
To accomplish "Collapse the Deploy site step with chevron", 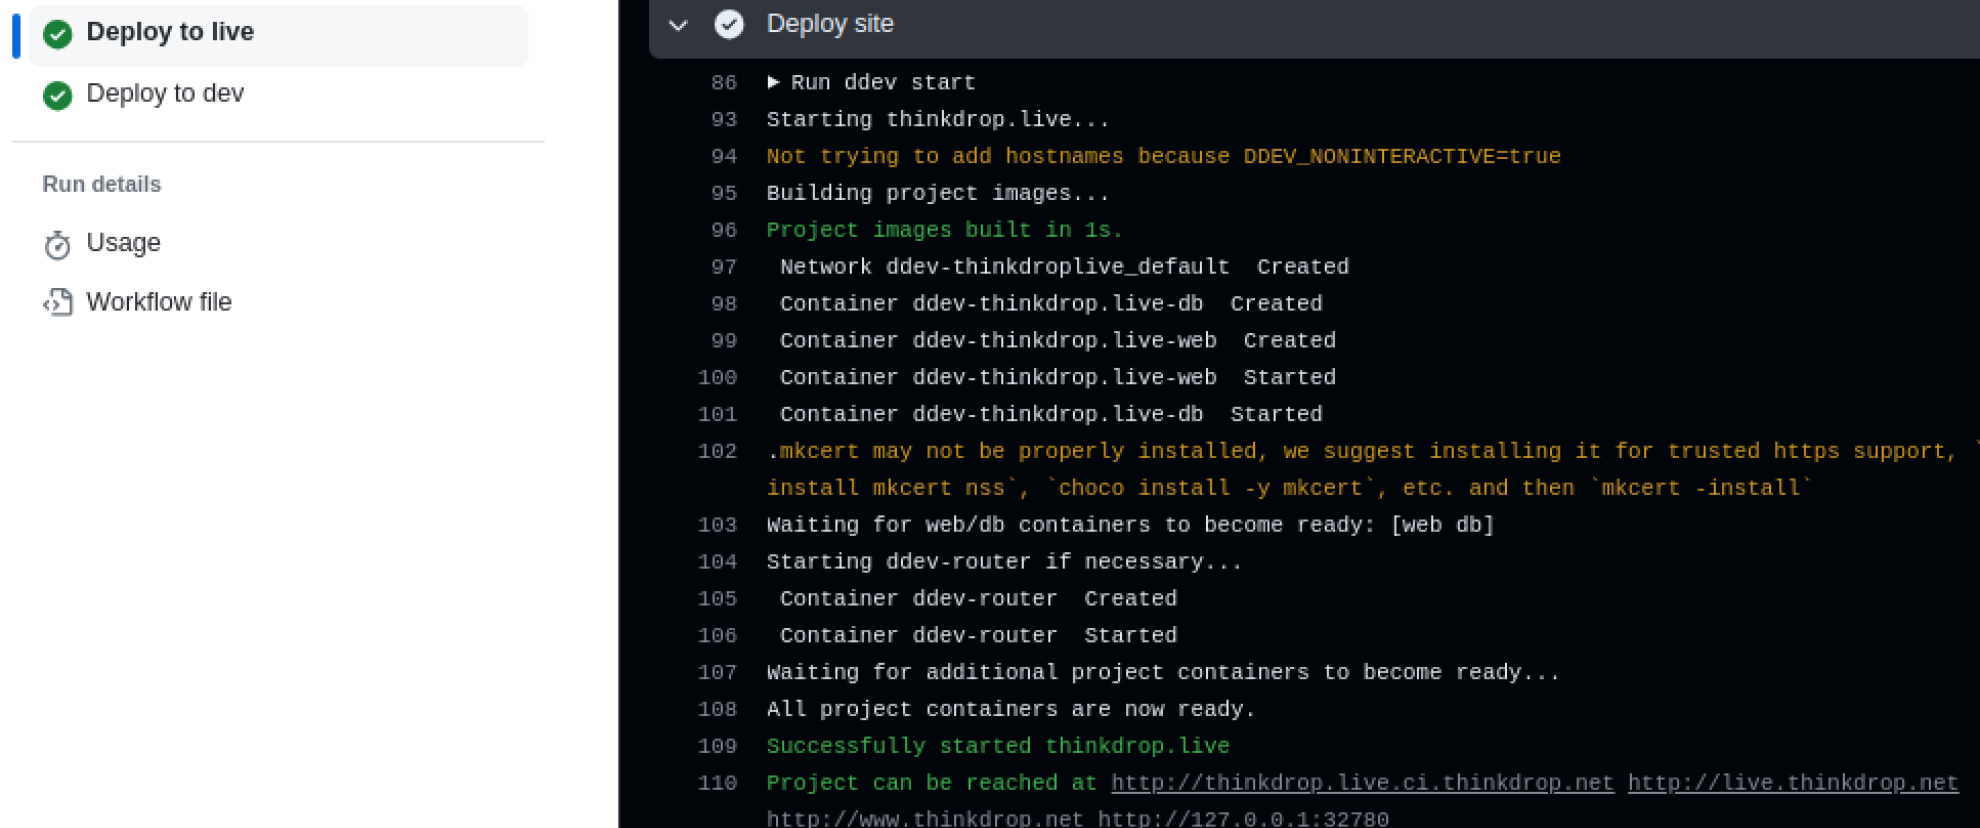I will coord(678,25).
